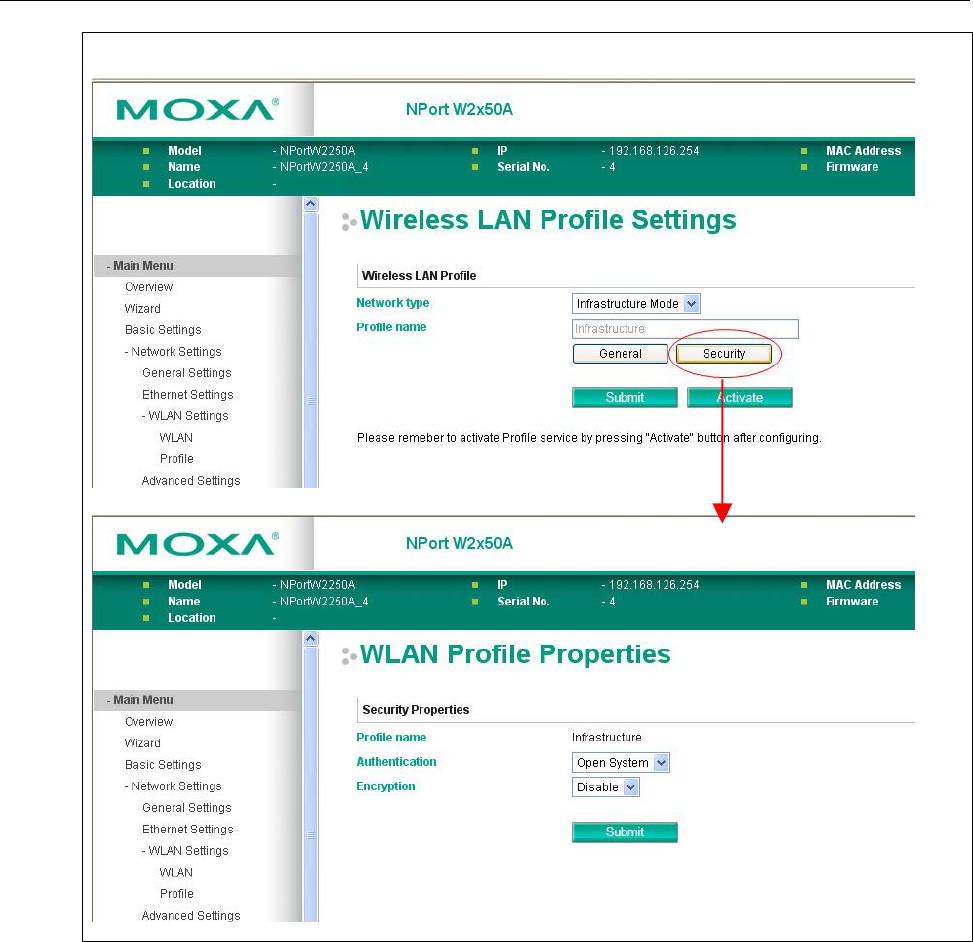Image resolution: width=973 pixels, height=942 pixels.
Task: Open Advanced Settings in bottom menu
Action: point(191,915)
